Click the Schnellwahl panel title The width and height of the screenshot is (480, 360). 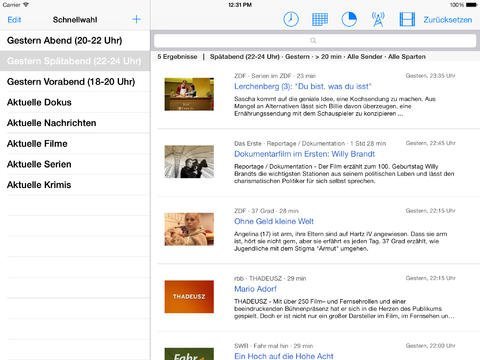75,20
